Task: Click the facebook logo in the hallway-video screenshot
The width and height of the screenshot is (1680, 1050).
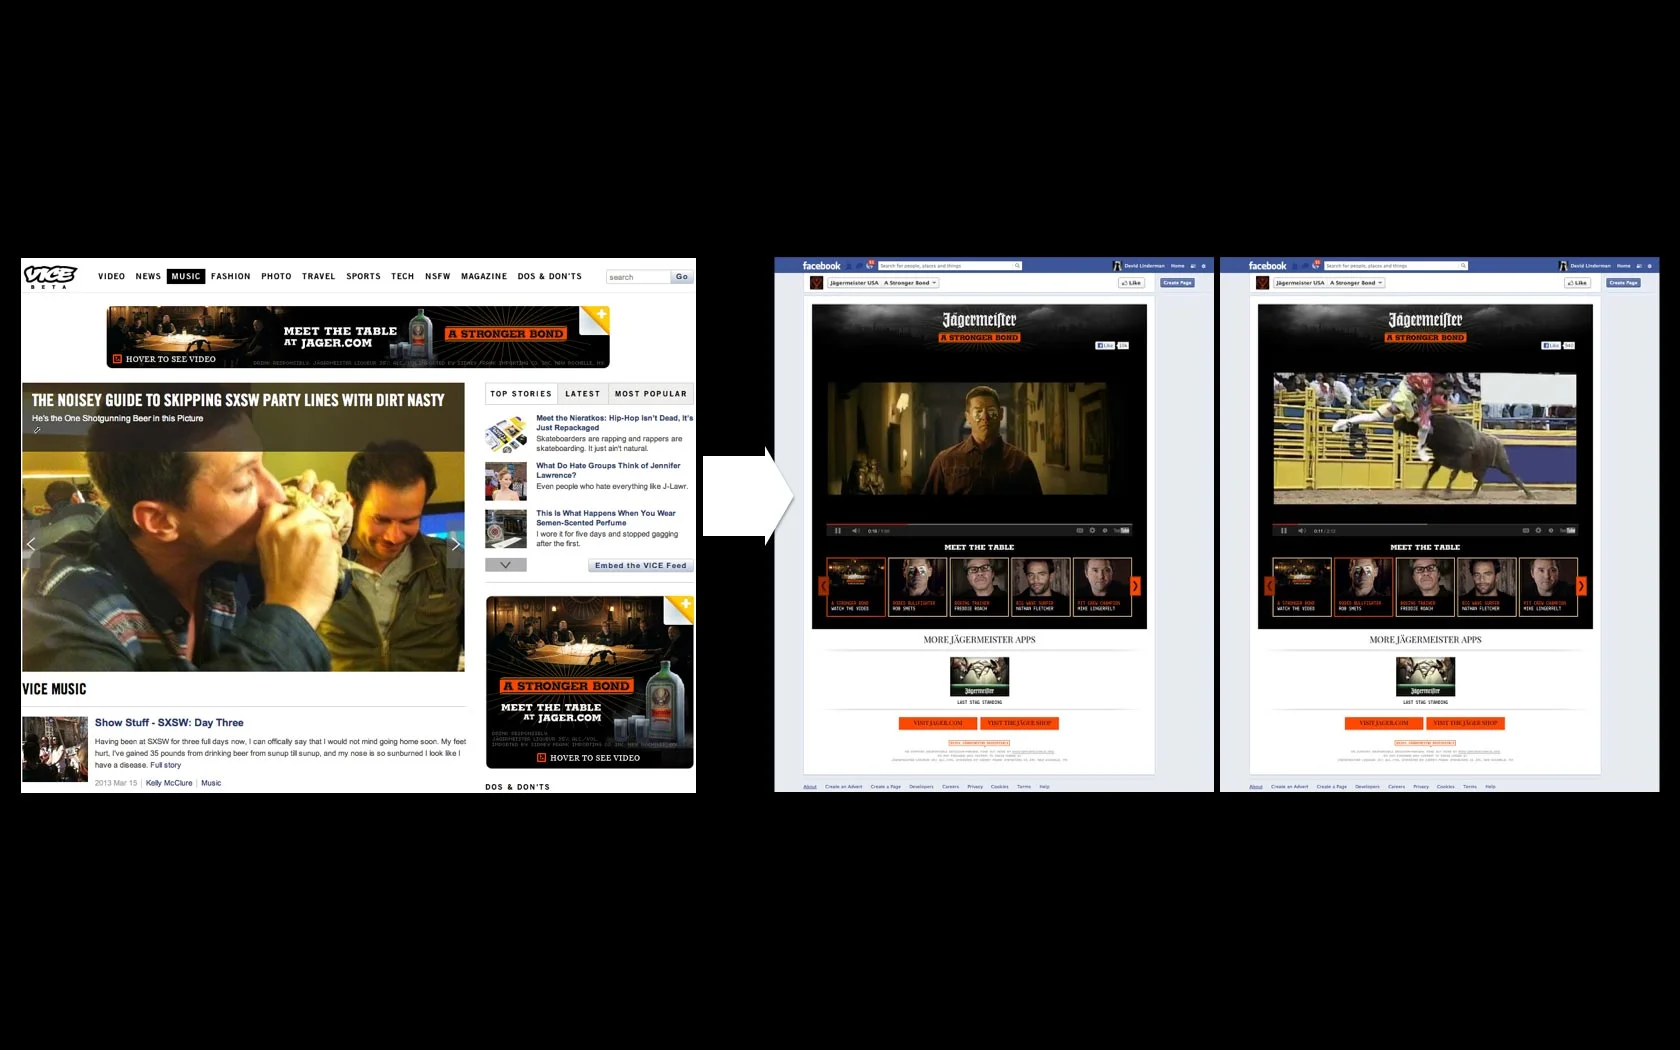Action: (x=821, y=266)
